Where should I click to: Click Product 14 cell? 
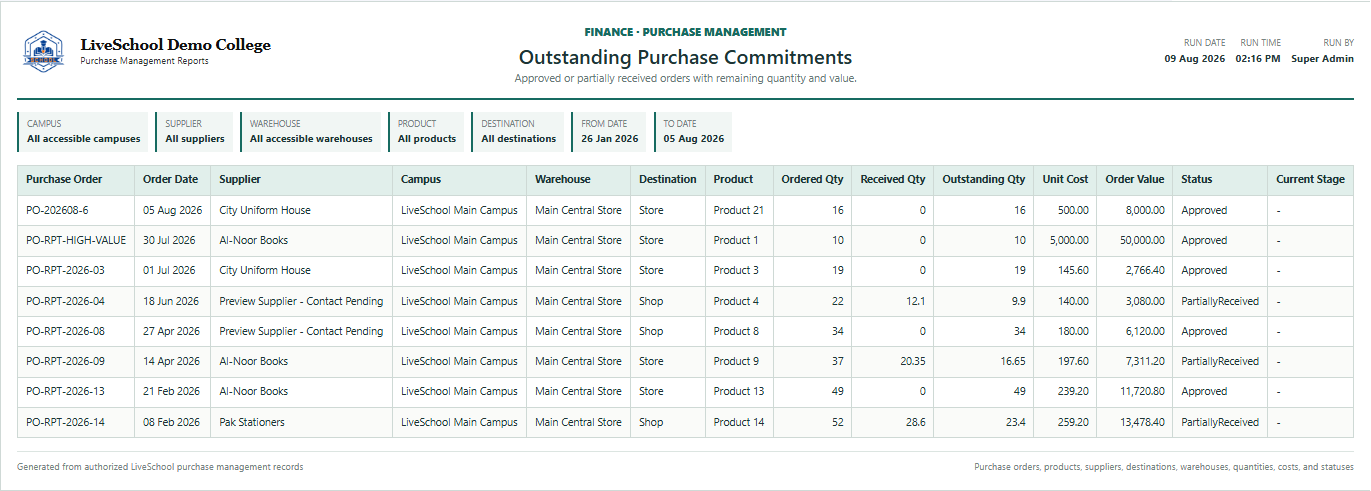click(739, 422)
